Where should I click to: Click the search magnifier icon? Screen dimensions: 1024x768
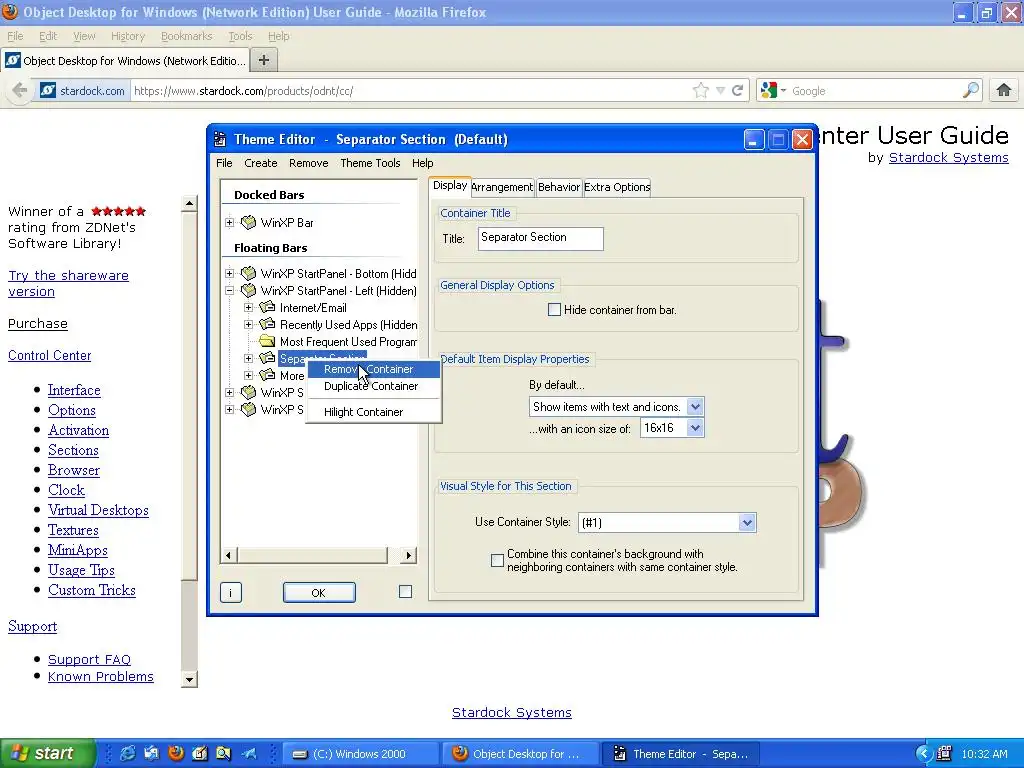pyautogui.click(x=971, y=90)
